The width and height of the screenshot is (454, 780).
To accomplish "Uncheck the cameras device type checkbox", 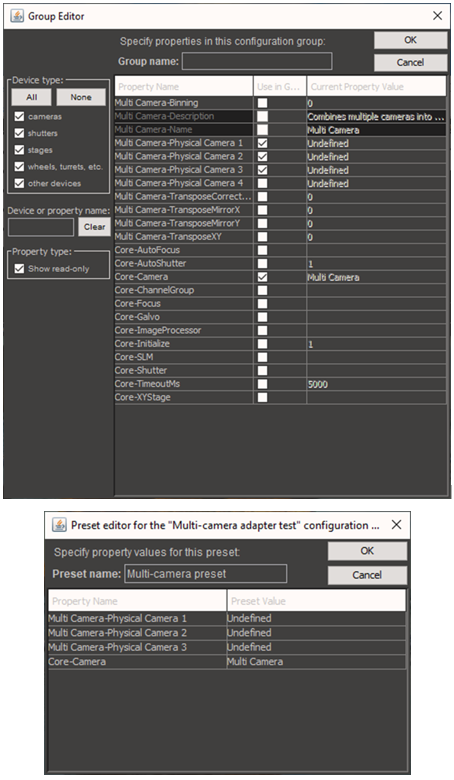I will [19, 116].
